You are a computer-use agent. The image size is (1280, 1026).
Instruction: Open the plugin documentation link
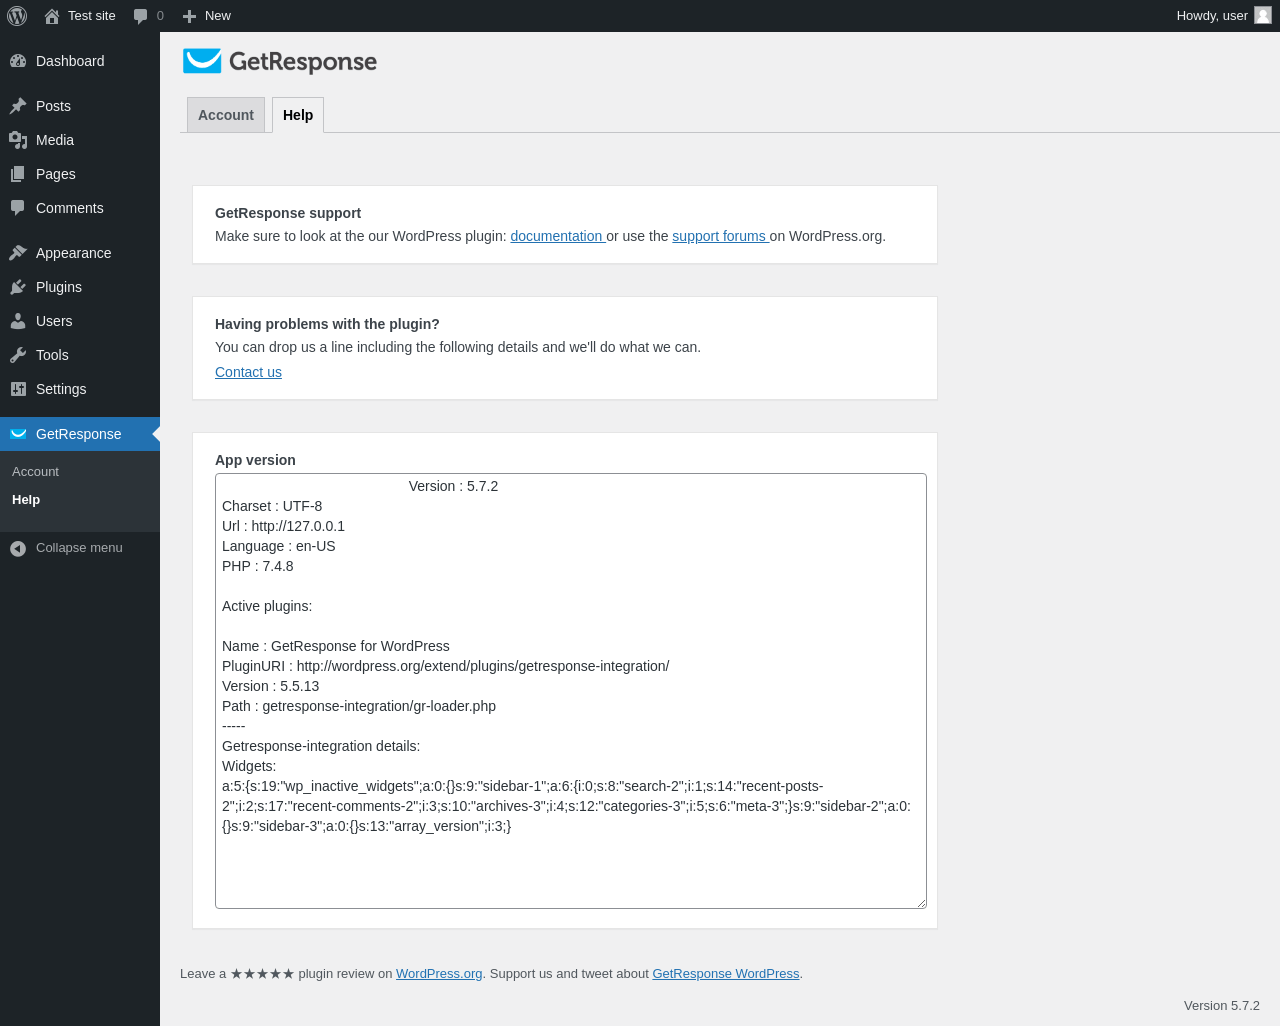coord(556,236)
